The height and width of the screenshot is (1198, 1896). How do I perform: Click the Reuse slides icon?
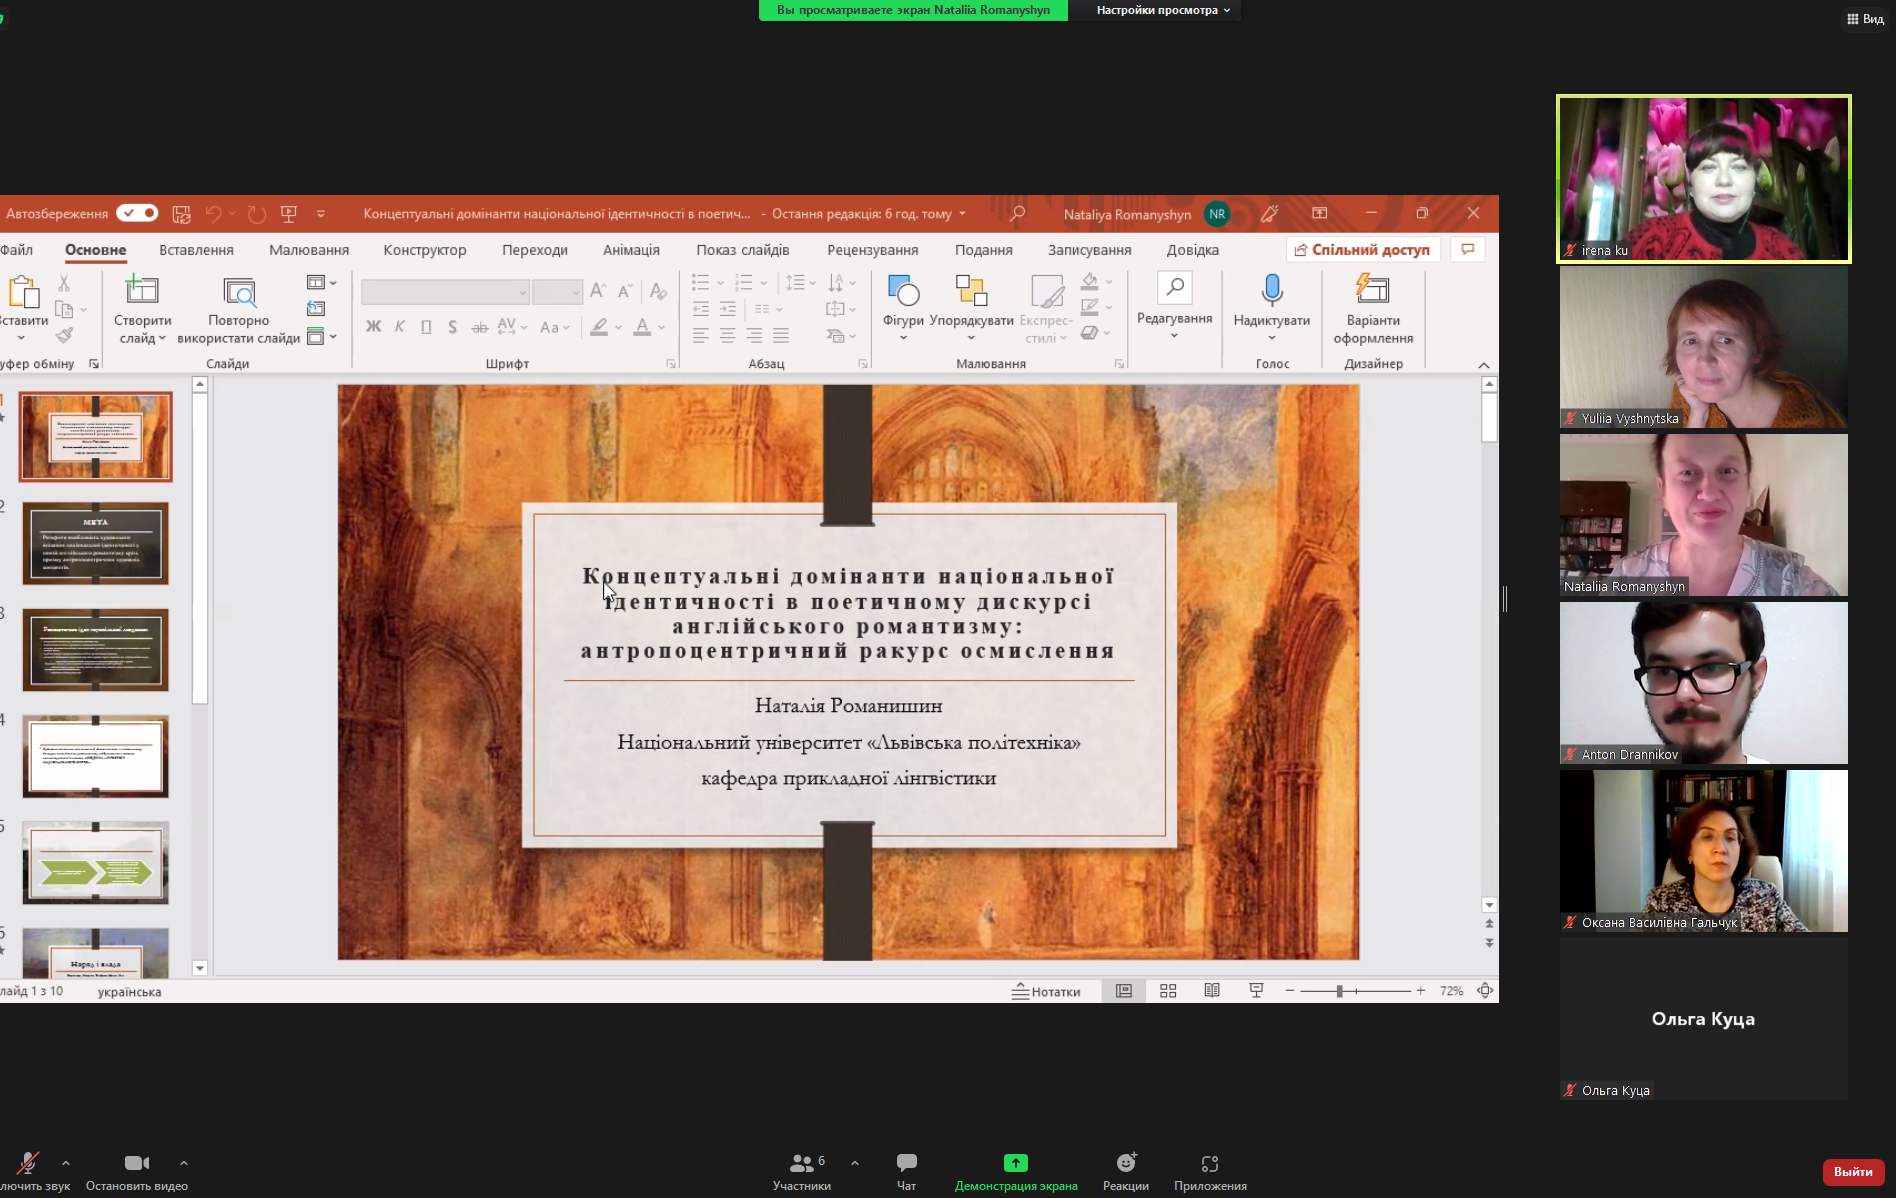[x=239, y=291]
